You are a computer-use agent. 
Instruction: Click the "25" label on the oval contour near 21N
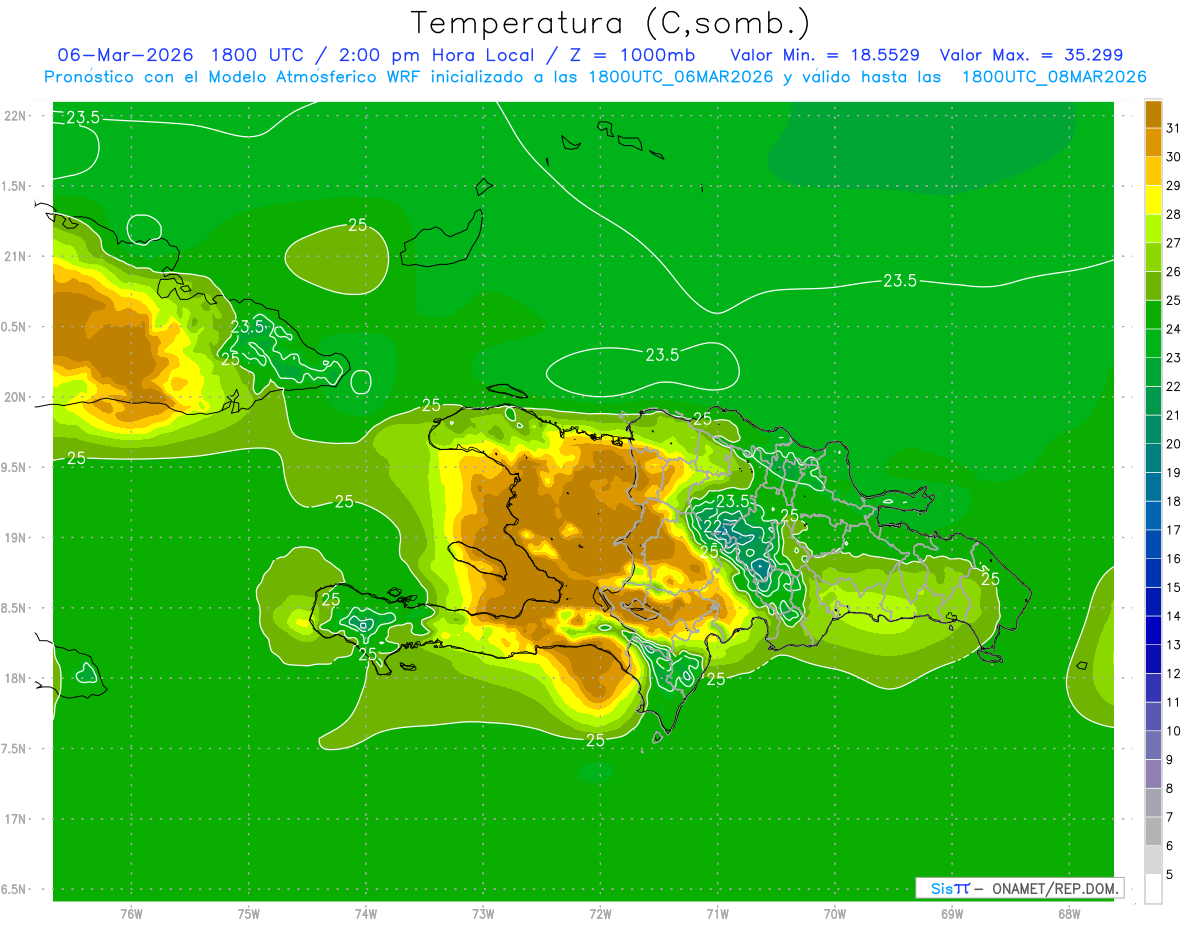(x=357, y=225)
